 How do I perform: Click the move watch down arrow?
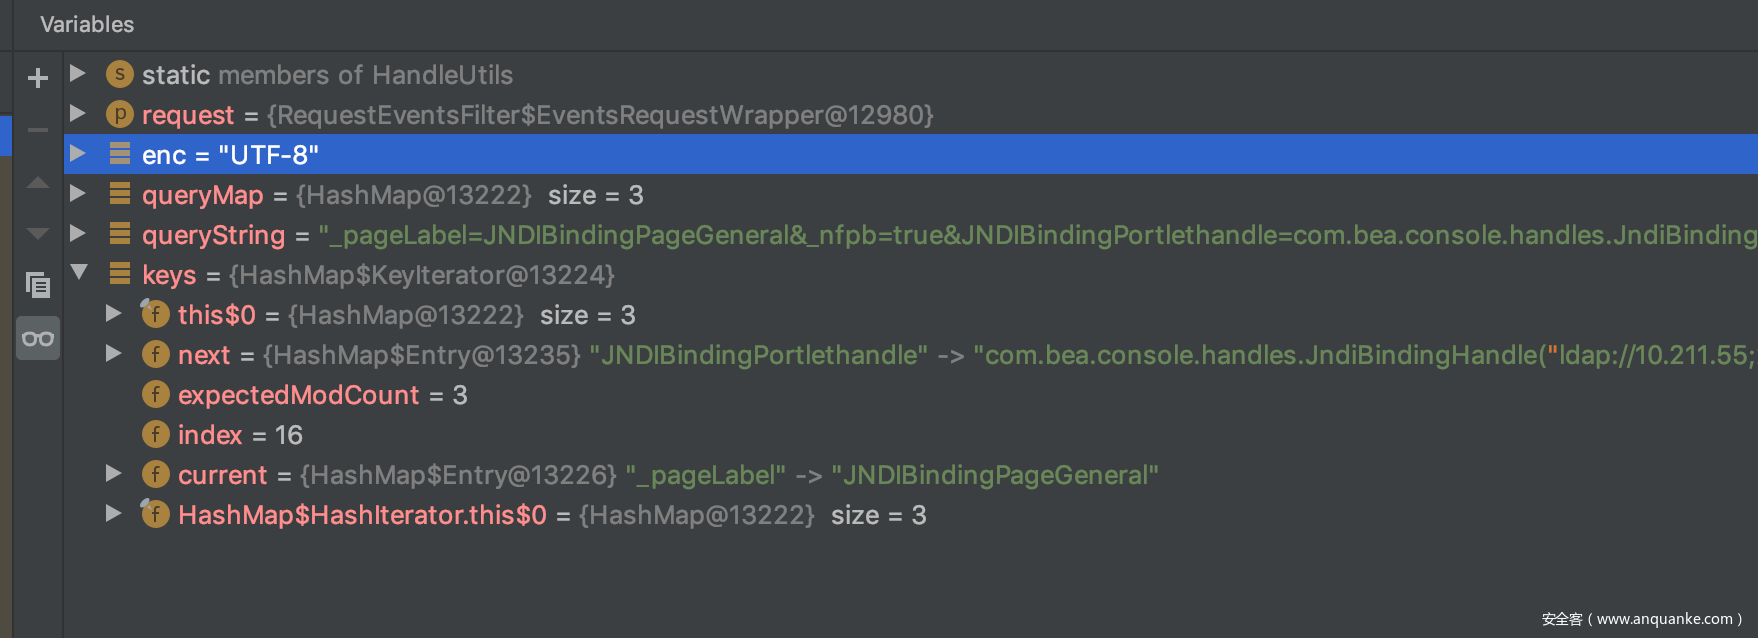click(38, 234)
